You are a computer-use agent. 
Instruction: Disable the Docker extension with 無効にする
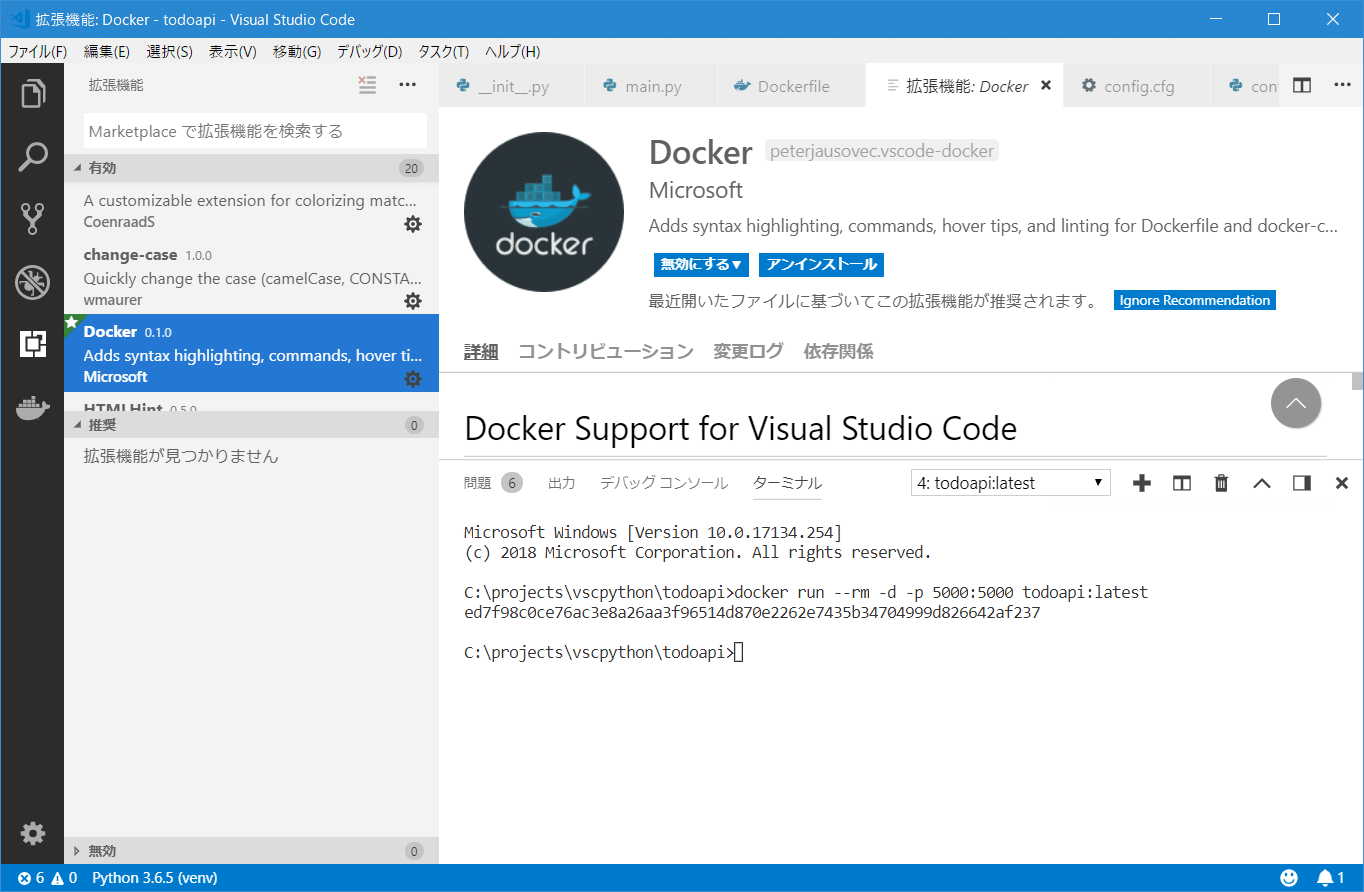(698, 264)
